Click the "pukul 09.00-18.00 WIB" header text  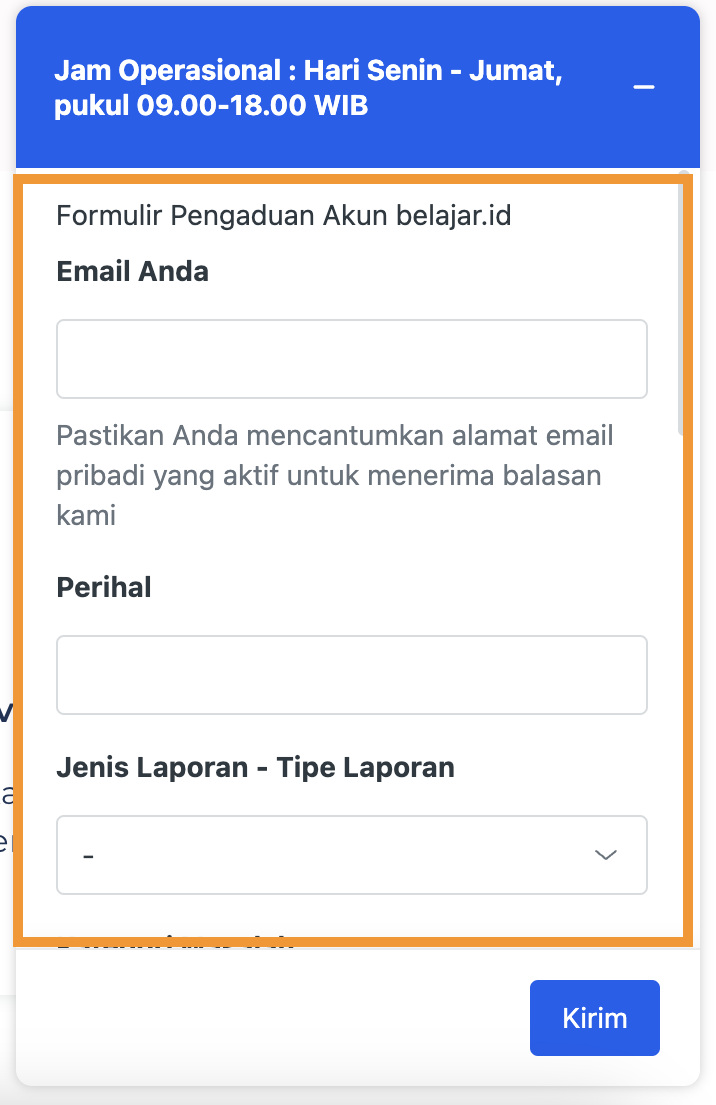pos(212,106)
